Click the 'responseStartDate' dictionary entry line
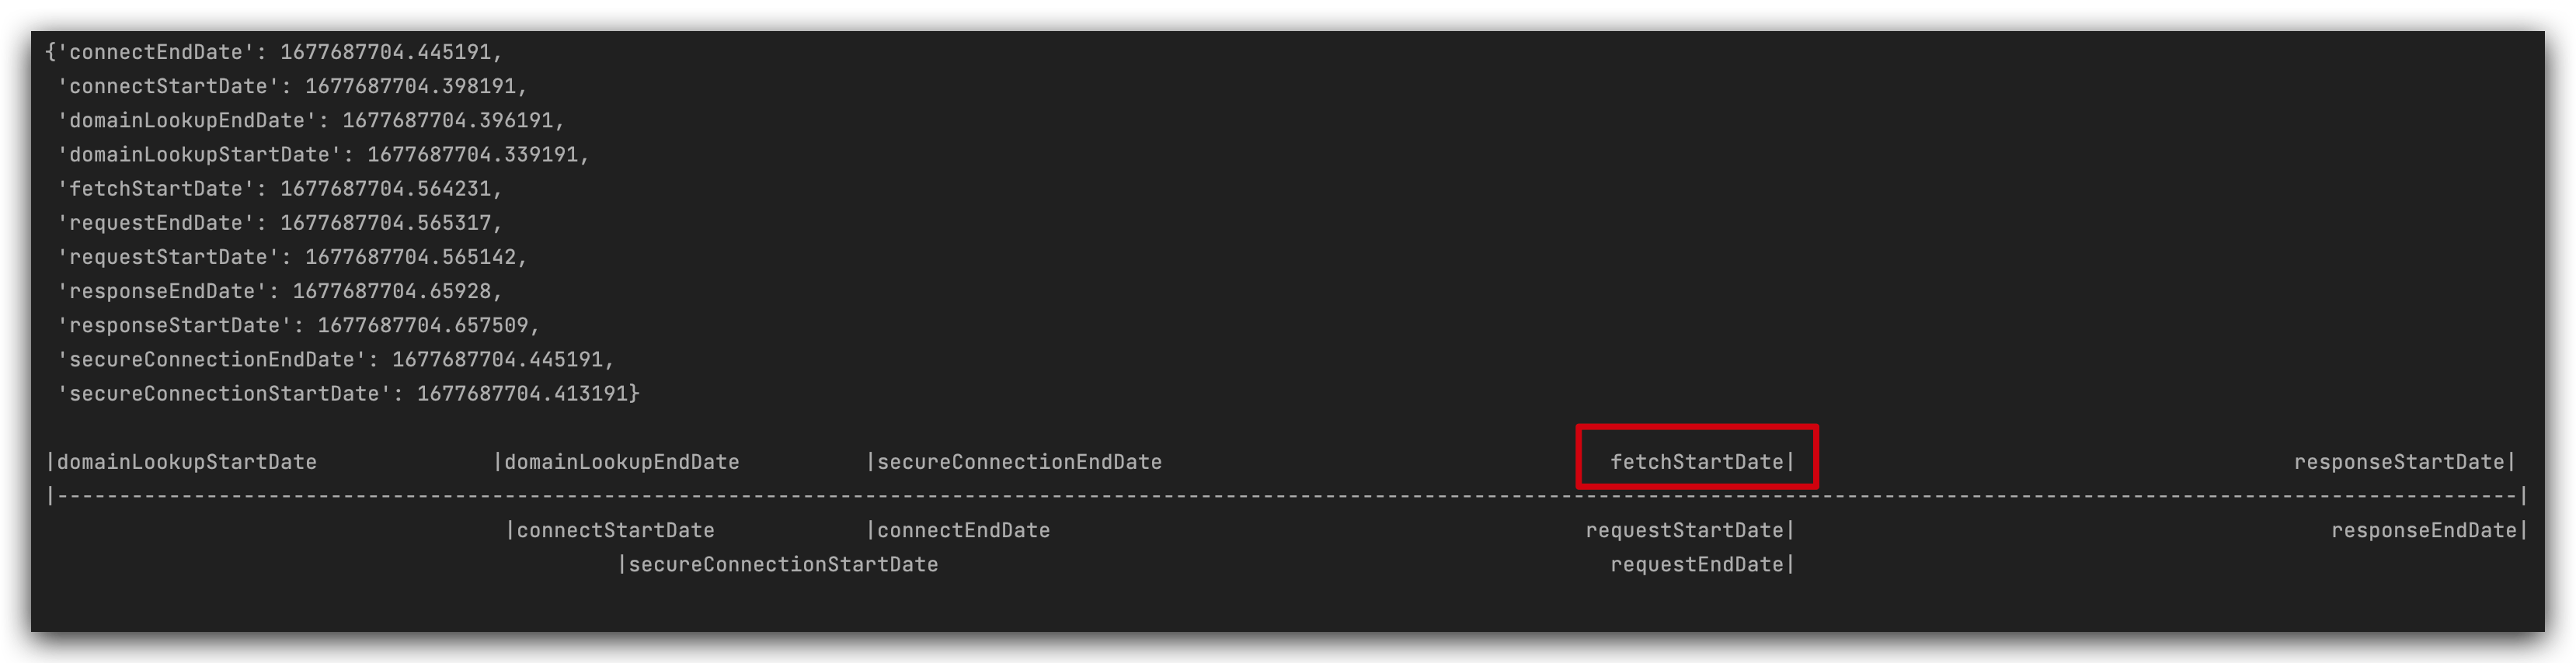2576x663 pixels. 298,325
